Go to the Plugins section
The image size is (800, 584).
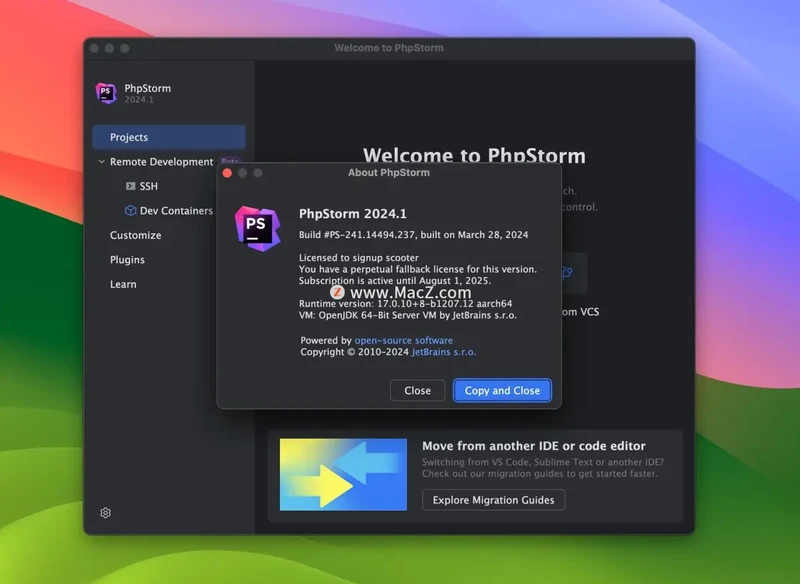pyautogui.click(x=127, y=260)
